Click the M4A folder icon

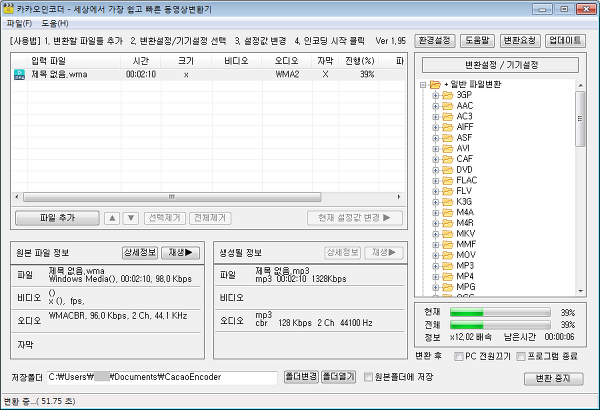pos(448,212)
